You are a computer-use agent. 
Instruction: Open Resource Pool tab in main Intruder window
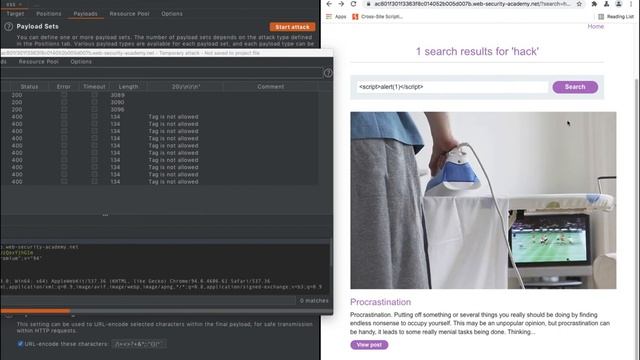click(129, 13)
